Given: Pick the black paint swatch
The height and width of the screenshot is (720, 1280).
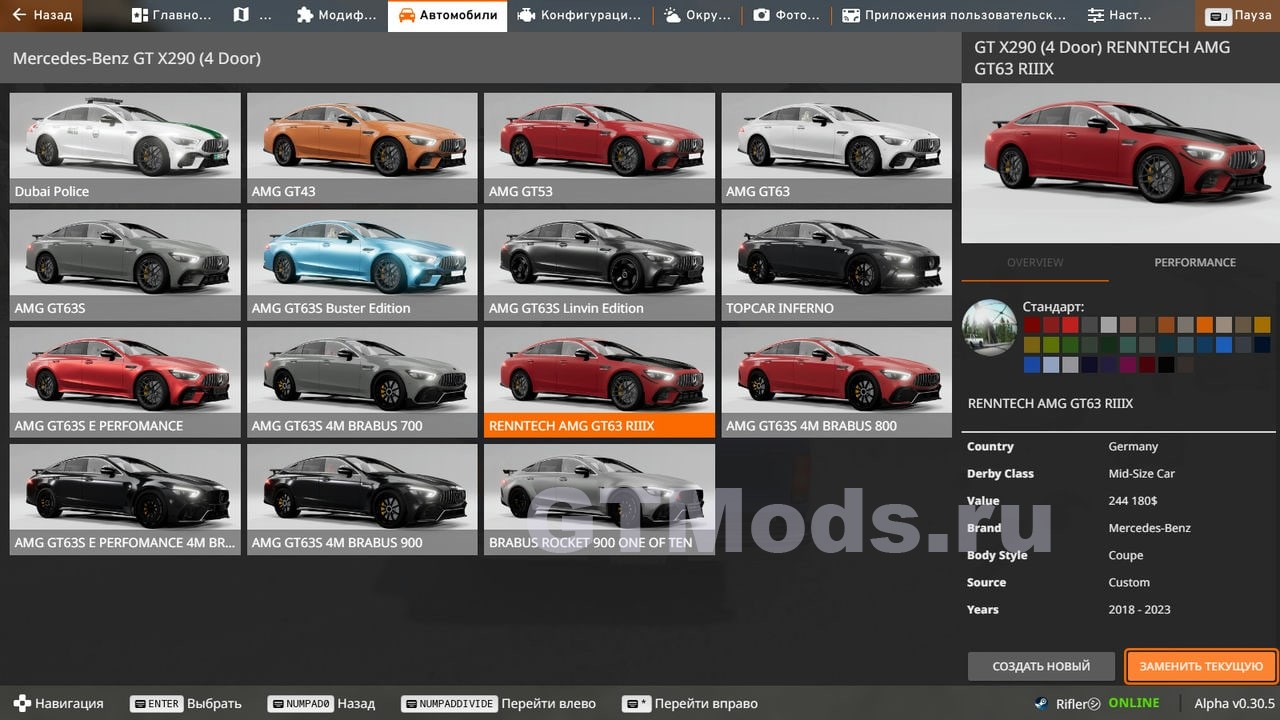Looking at the screenshot, I should tap(1166, 365).
